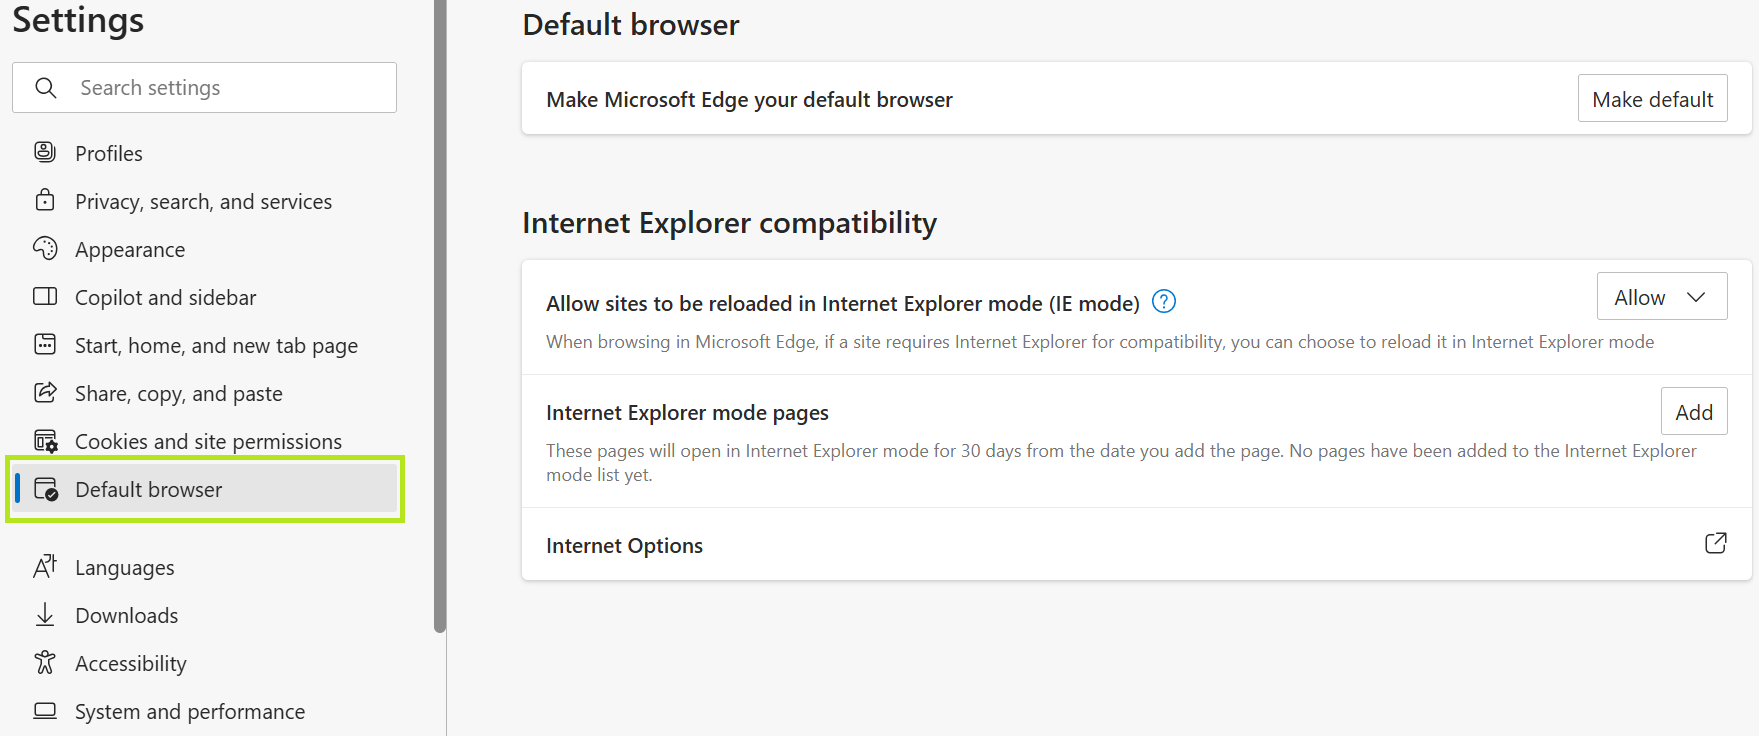Image resolution: width=1759 pixels, height=736 pixels.
Task: Open the Internet Options row
Action: pos(1136,545)
